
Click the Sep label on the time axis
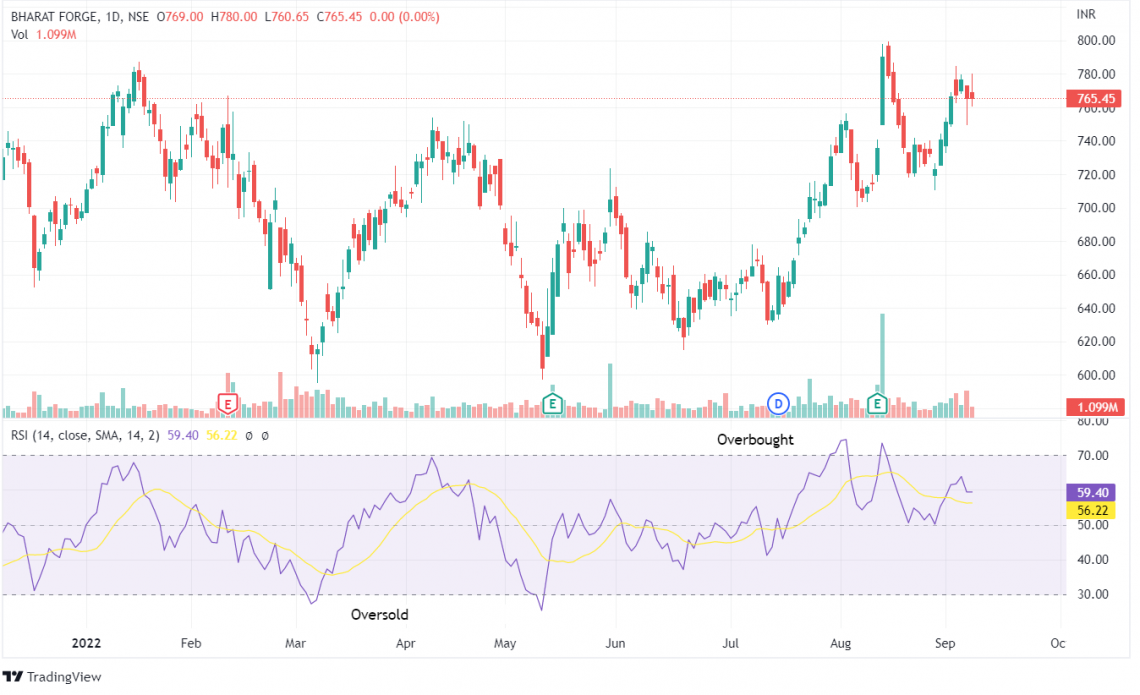tap(945, 644)
